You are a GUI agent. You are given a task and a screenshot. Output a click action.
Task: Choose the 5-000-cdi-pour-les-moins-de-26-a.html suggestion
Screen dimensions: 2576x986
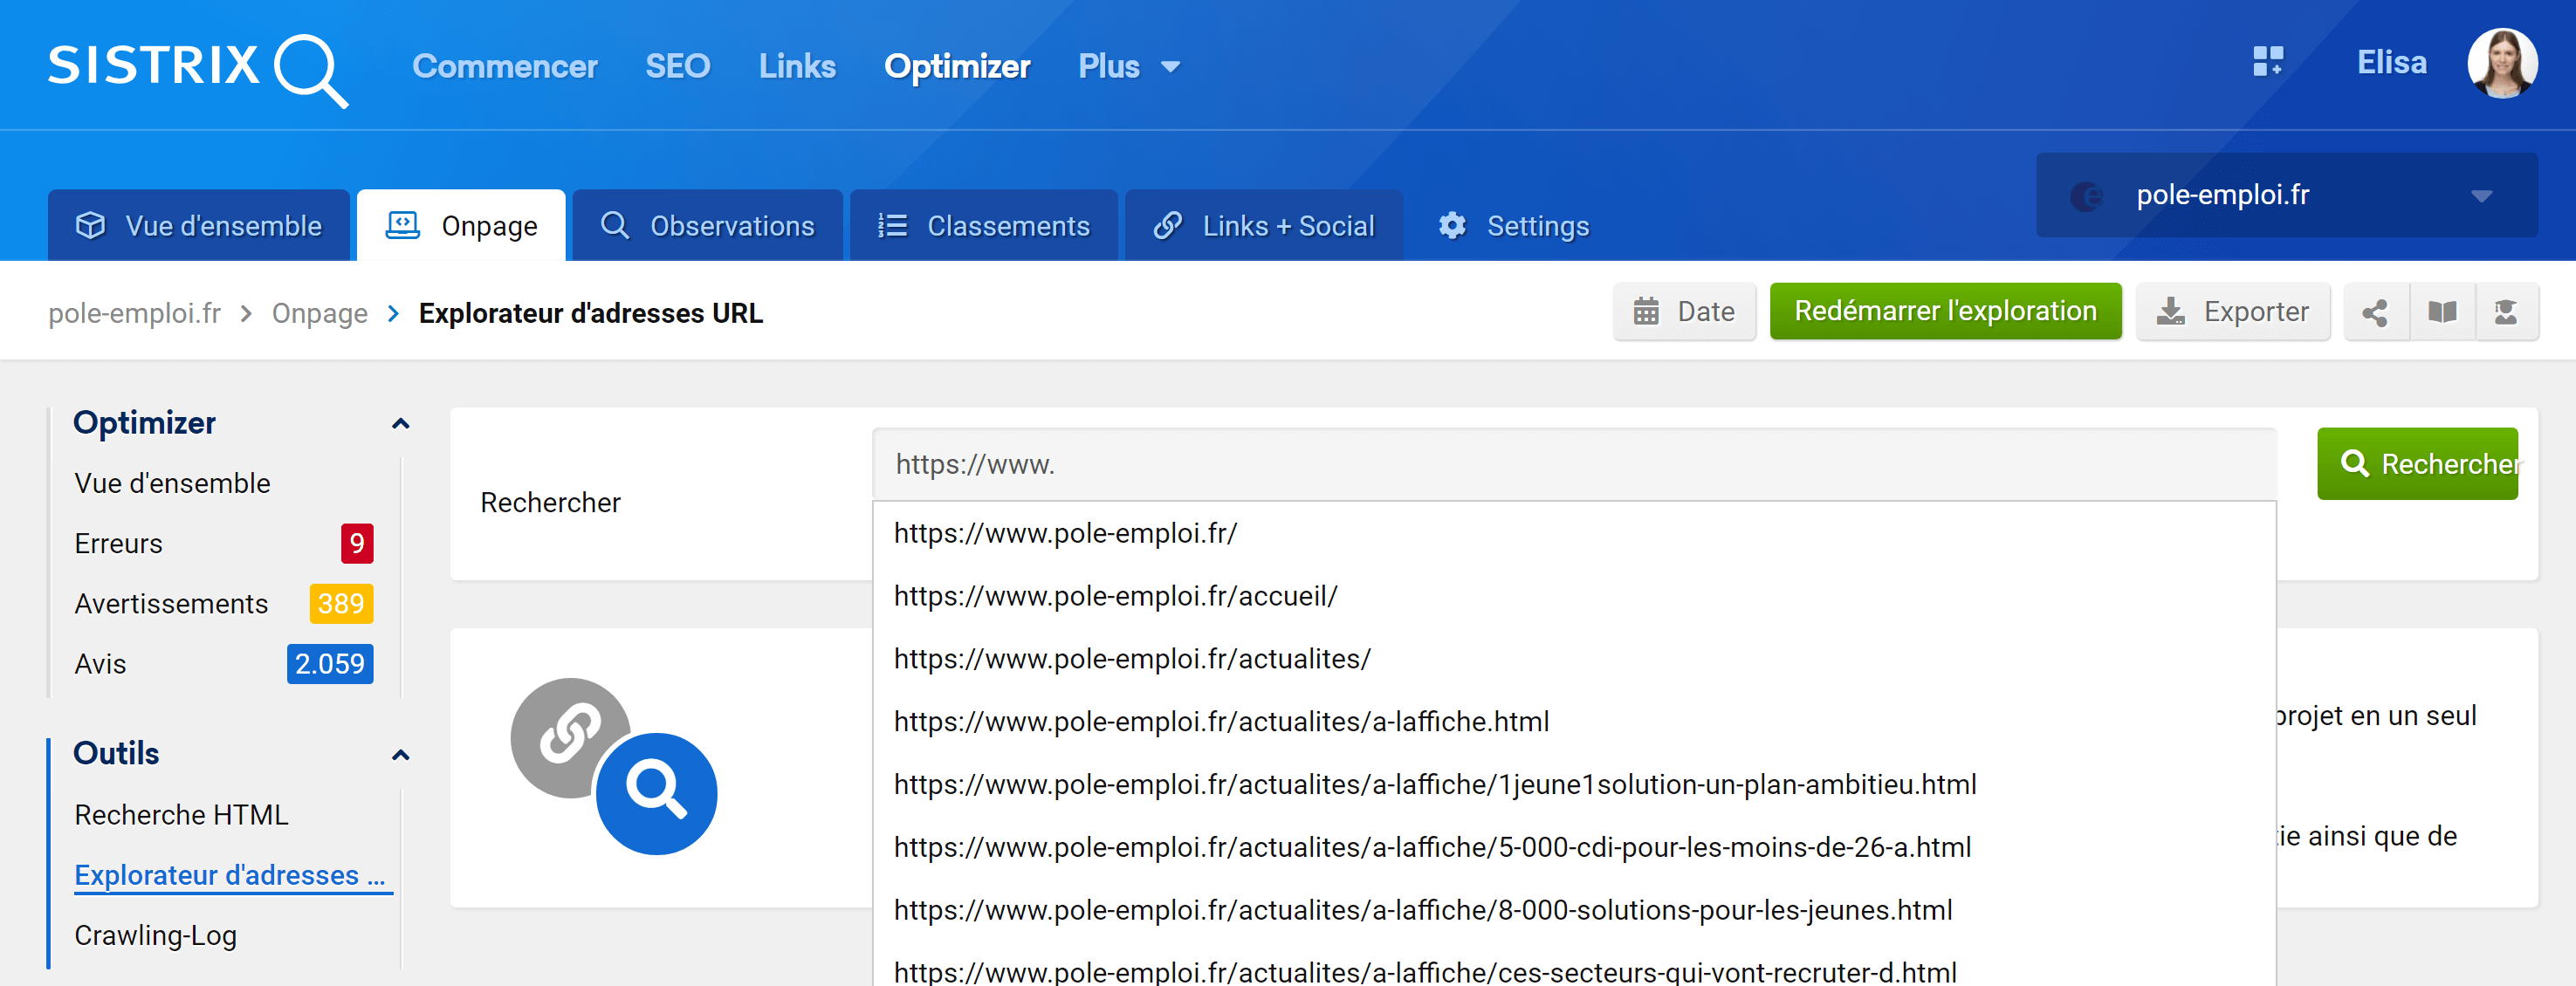click(1574, 848)
